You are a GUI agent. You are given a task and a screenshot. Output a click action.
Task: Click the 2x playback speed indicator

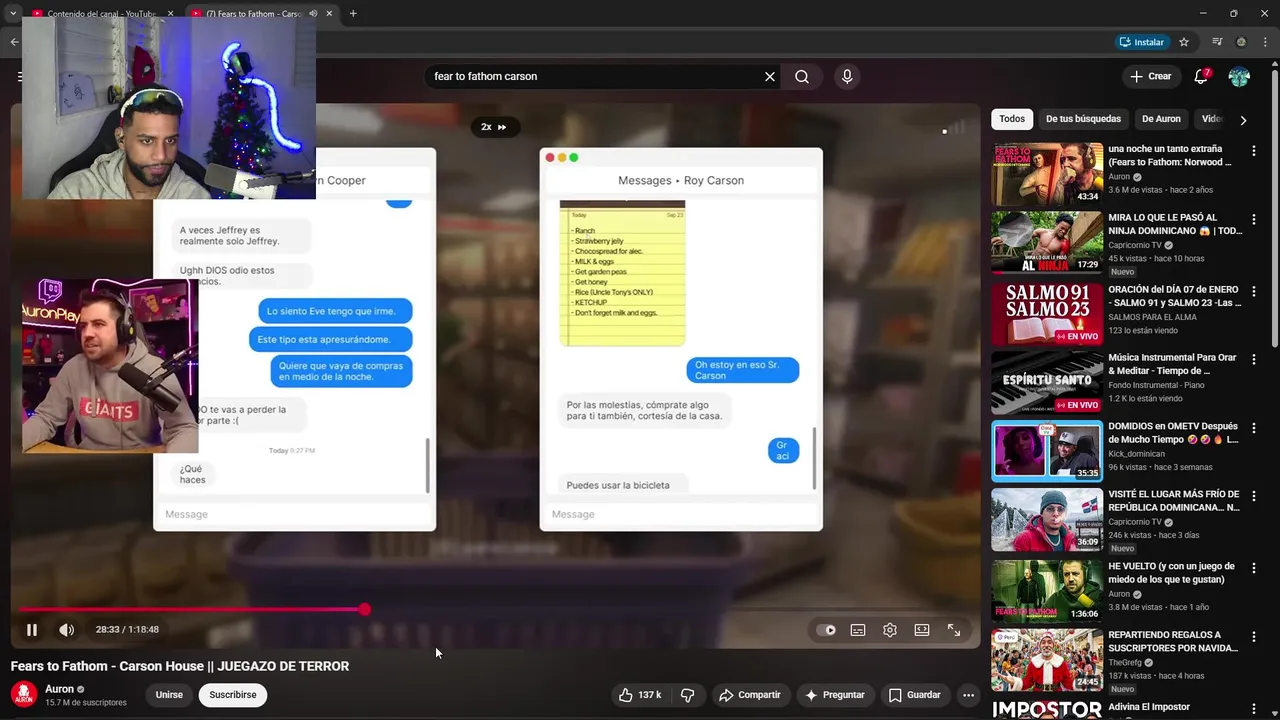(494, 127)
